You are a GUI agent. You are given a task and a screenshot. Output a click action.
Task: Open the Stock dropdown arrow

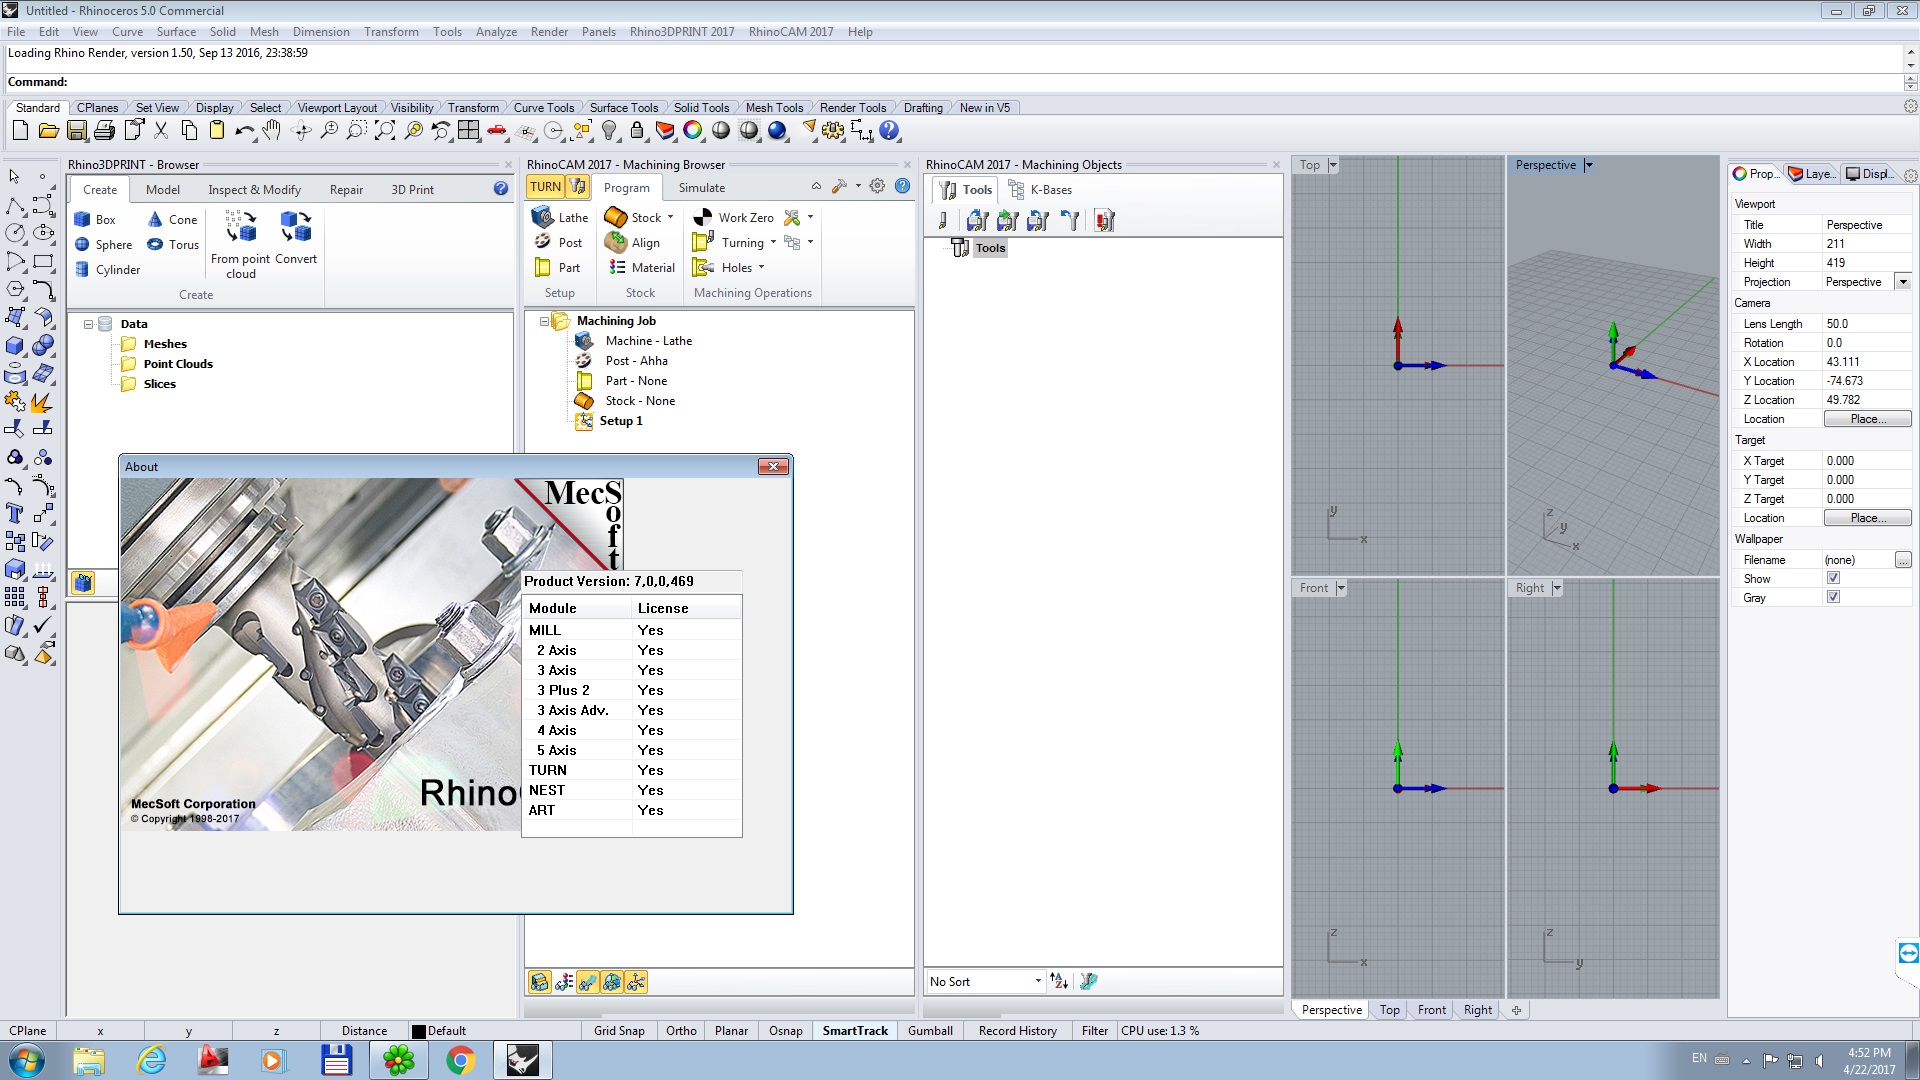point(670,217)
